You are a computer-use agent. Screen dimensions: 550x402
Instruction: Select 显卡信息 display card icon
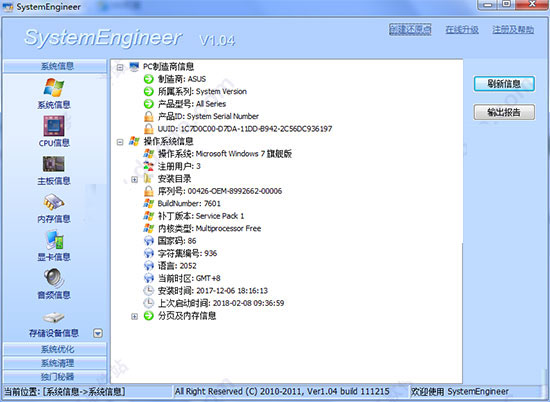click(x=54, y=240)
